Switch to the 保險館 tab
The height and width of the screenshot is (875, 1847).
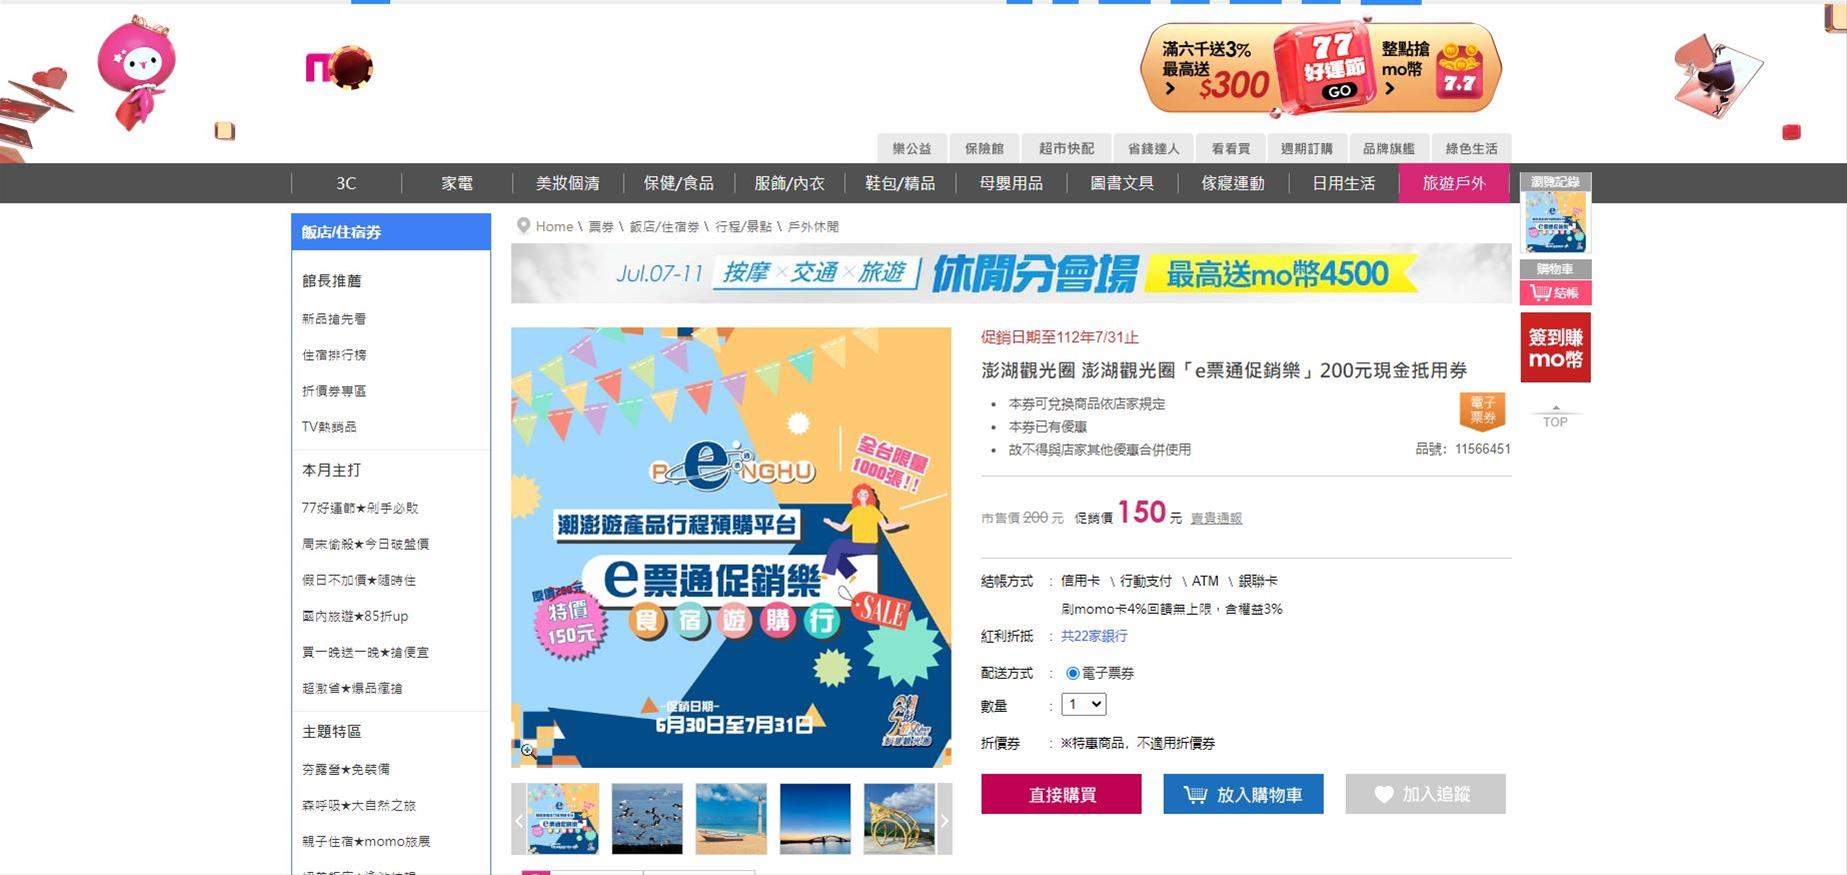point(984,148)
